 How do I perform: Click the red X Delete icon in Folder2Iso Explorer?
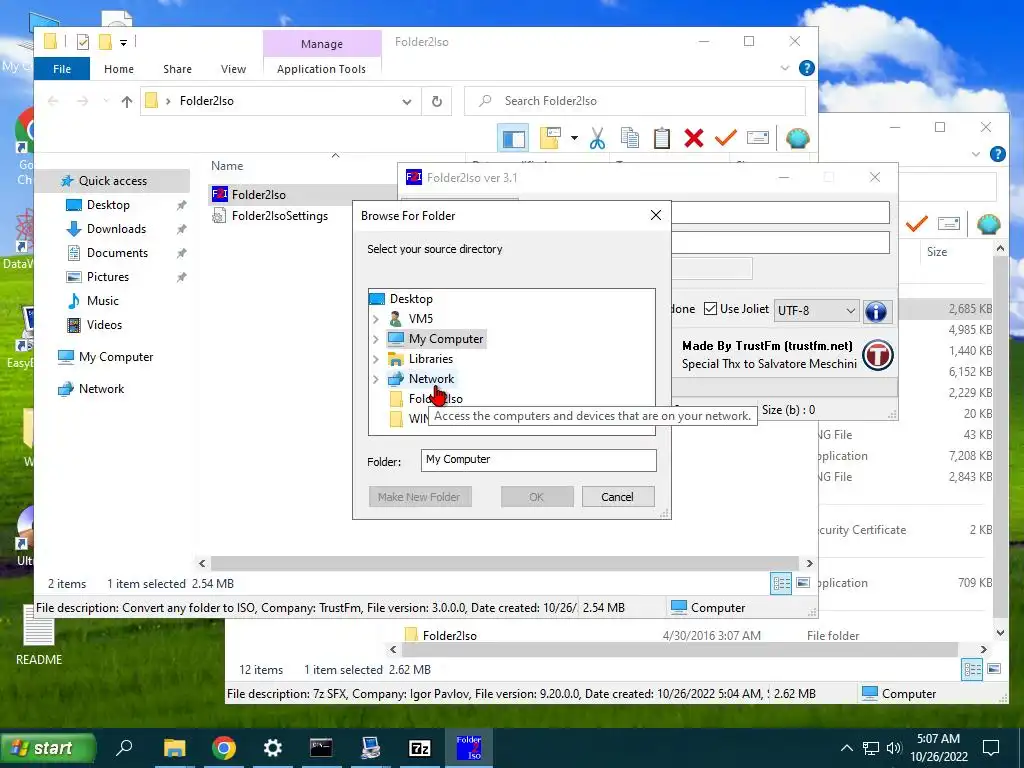coord(694,138)
